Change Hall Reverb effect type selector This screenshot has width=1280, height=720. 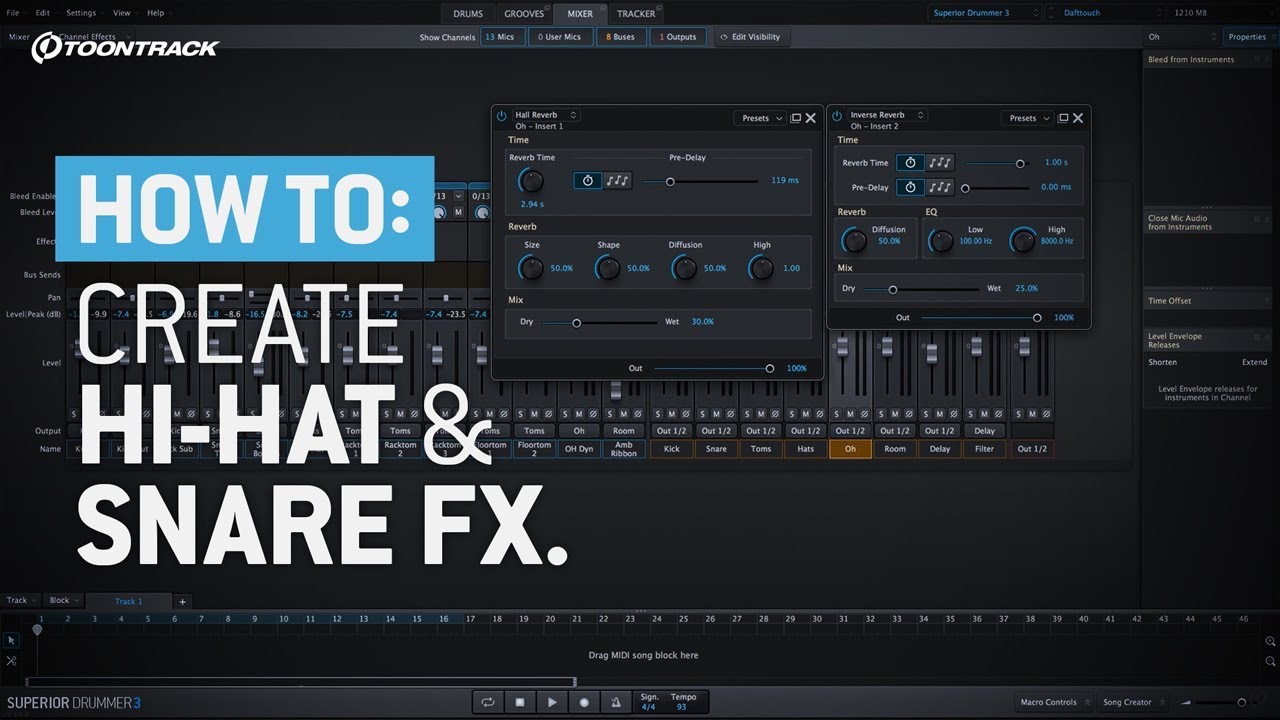tap(546, 115)
